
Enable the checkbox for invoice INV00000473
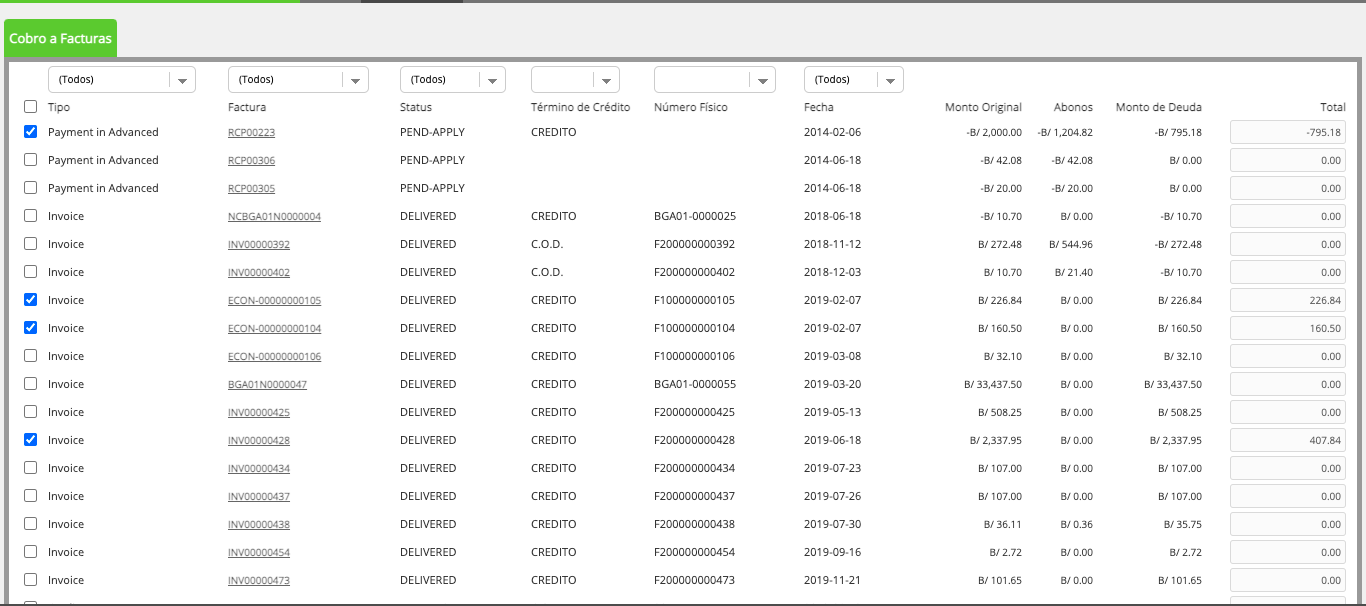point(31,580)
